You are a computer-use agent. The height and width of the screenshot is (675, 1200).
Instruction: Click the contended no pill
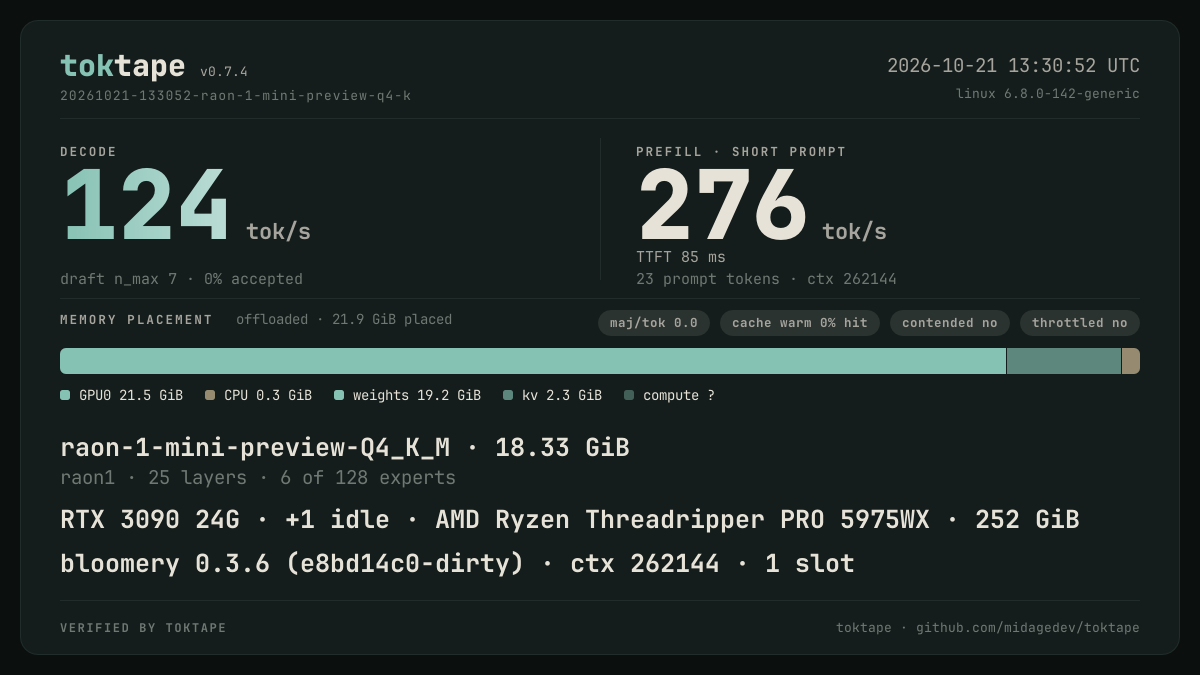(x=950, y=323)
